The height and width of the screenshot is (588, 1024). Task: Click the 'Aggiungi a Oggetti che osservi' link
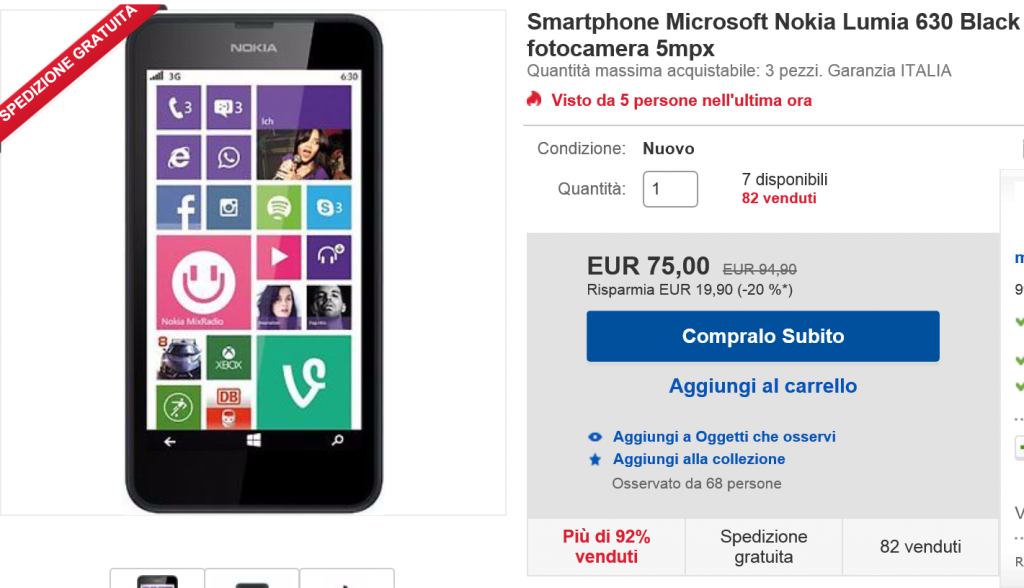click(x=725, y=436)
